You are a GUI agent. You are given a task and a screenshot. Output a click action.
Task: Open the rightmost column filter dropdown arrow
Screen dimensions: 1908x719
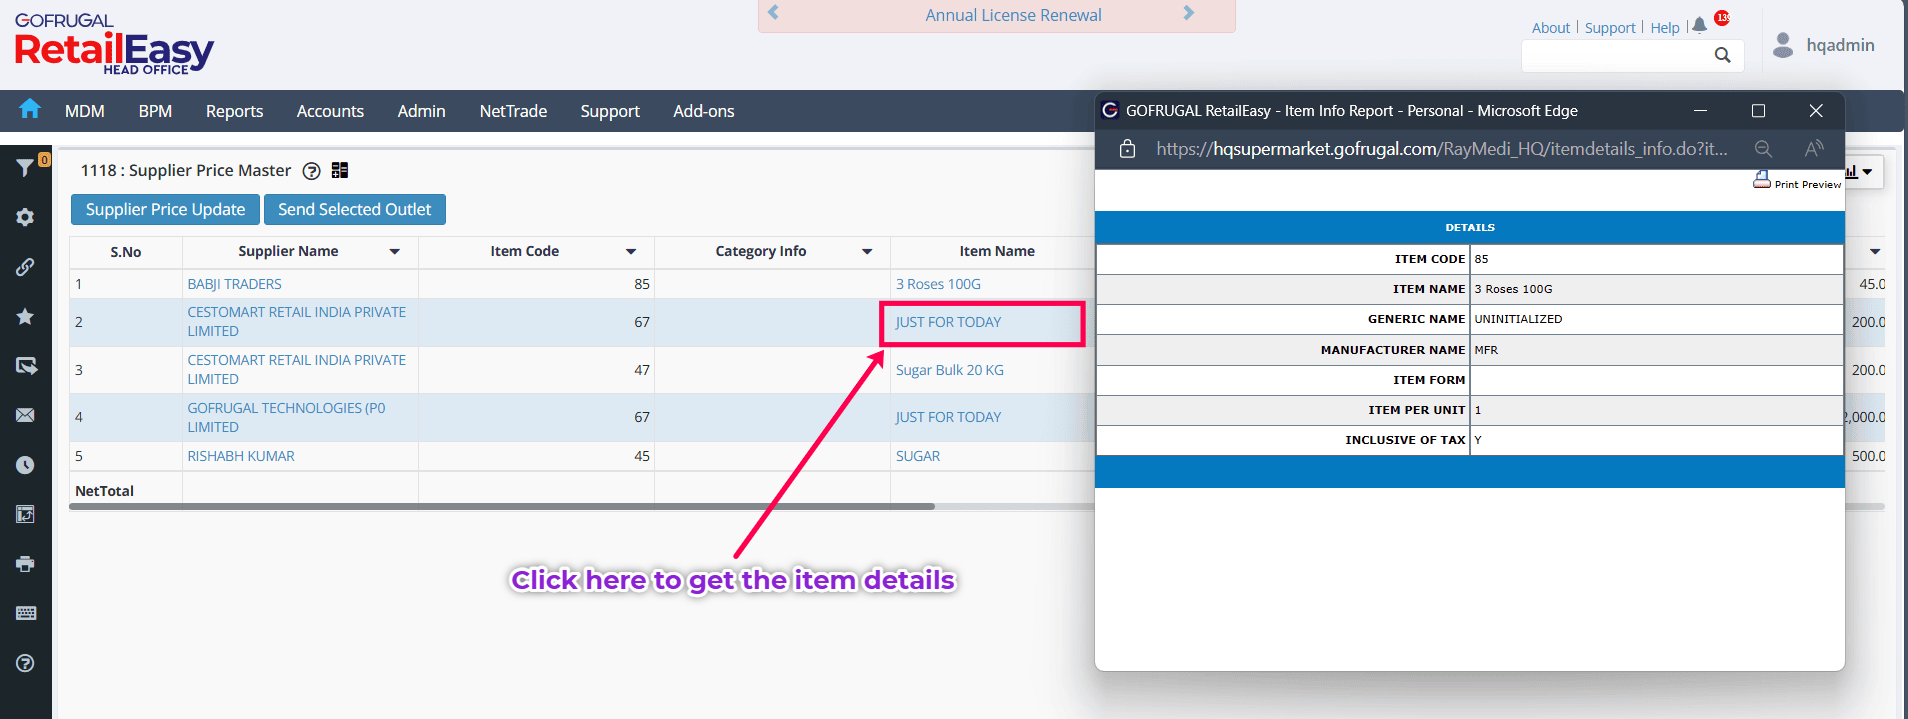click(1875, 252)
